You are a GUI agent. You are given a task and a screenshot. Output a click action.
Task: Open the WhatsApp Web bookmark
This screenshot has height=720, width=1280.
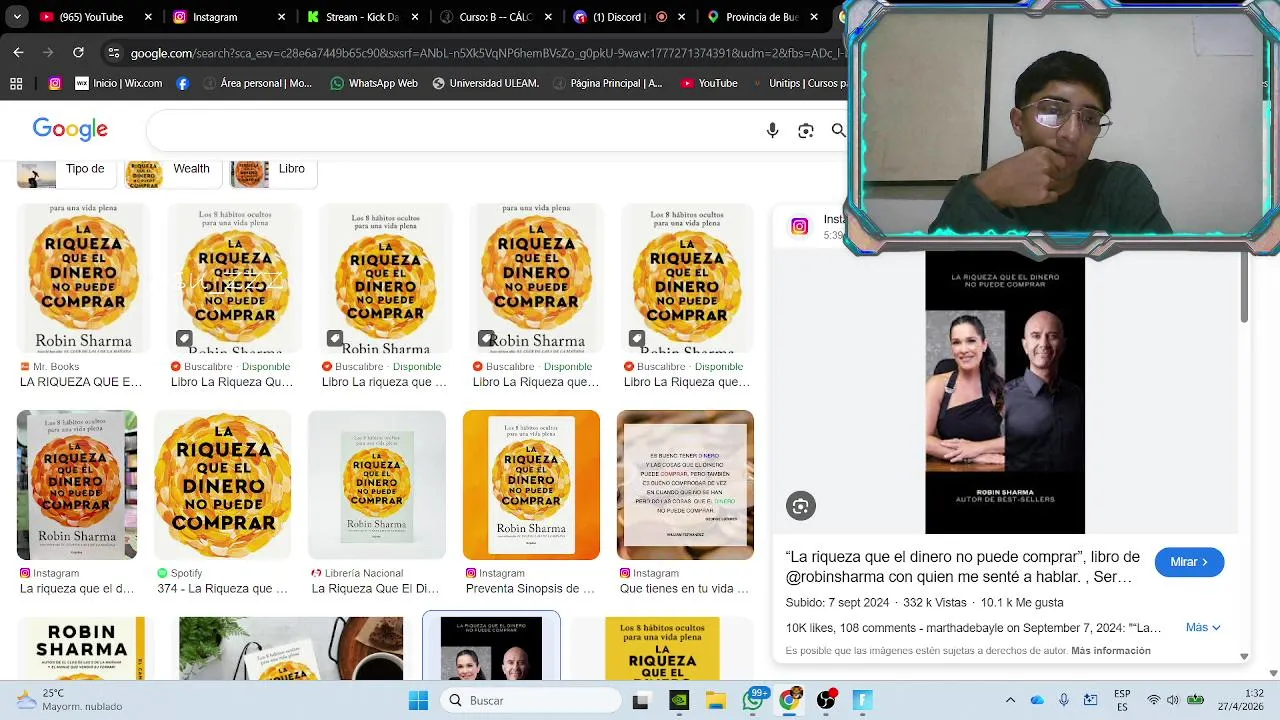point(374,83)
